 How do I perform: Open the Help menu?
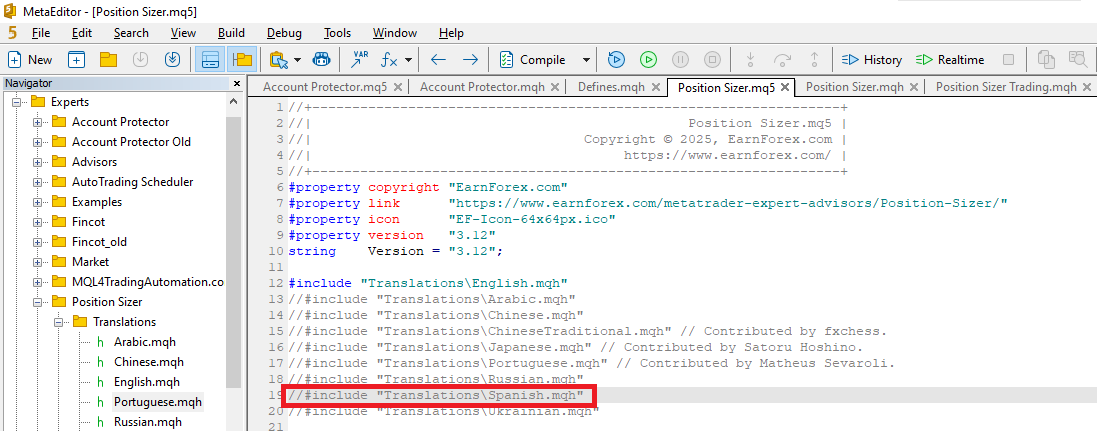click(x=451, y=33)
